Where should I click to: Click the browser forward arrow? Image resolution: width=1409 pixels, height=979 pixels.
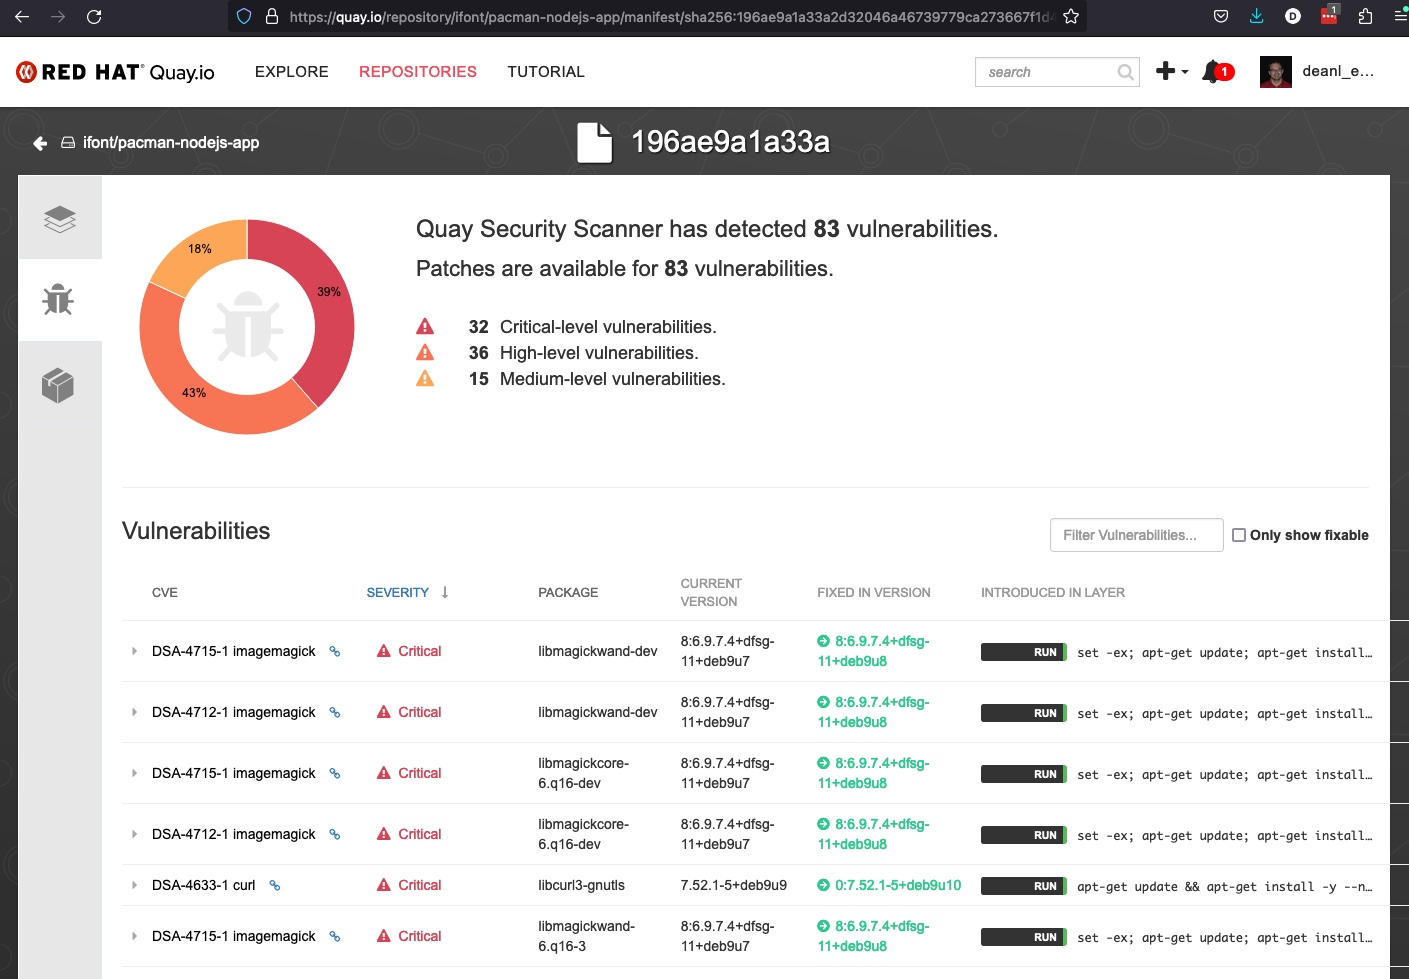[58, 17]
